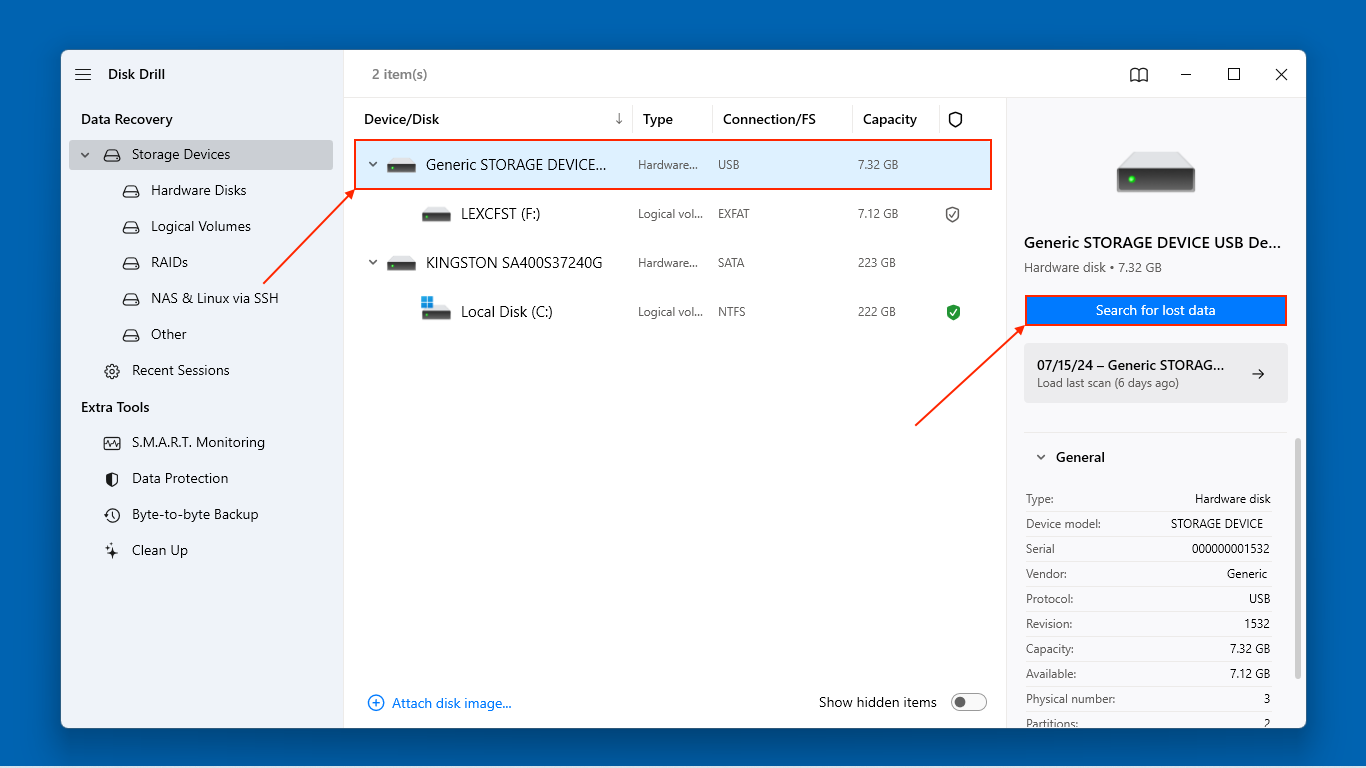This screenshot has height=768, width=1366.
Task: Open the help book icon
Action: tap(1139, 75)
